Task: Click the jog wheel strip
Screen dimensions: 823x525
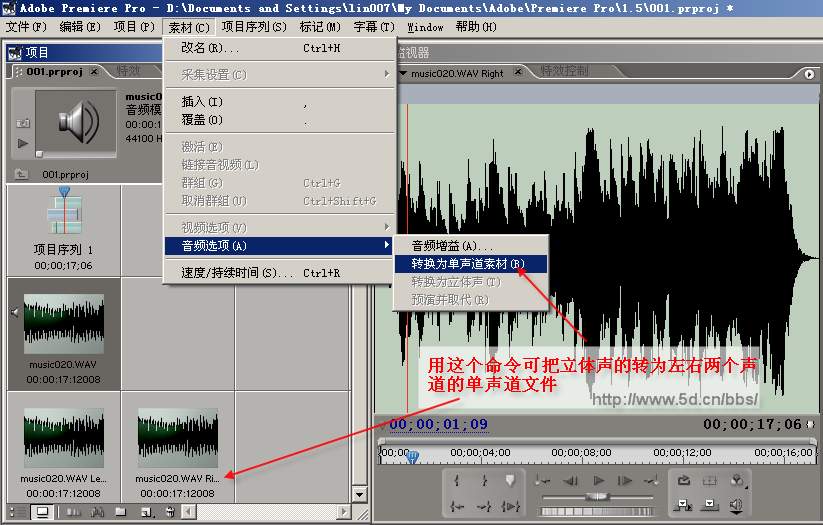Action: pos(597,511)
